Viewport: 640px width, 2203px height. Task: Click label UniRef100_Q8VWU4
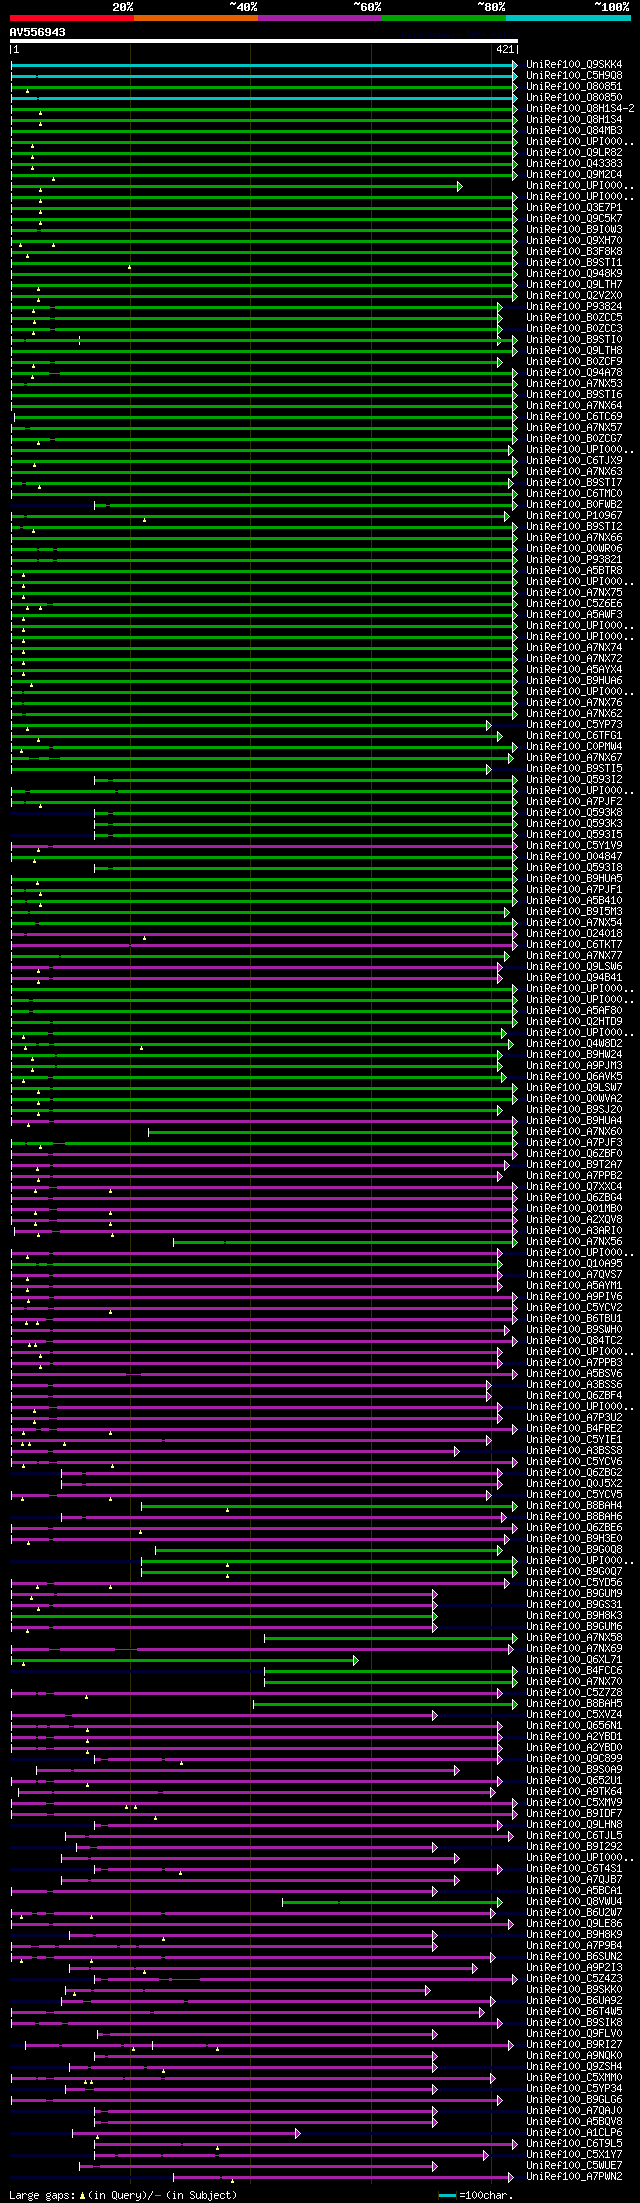point(574,1901)
